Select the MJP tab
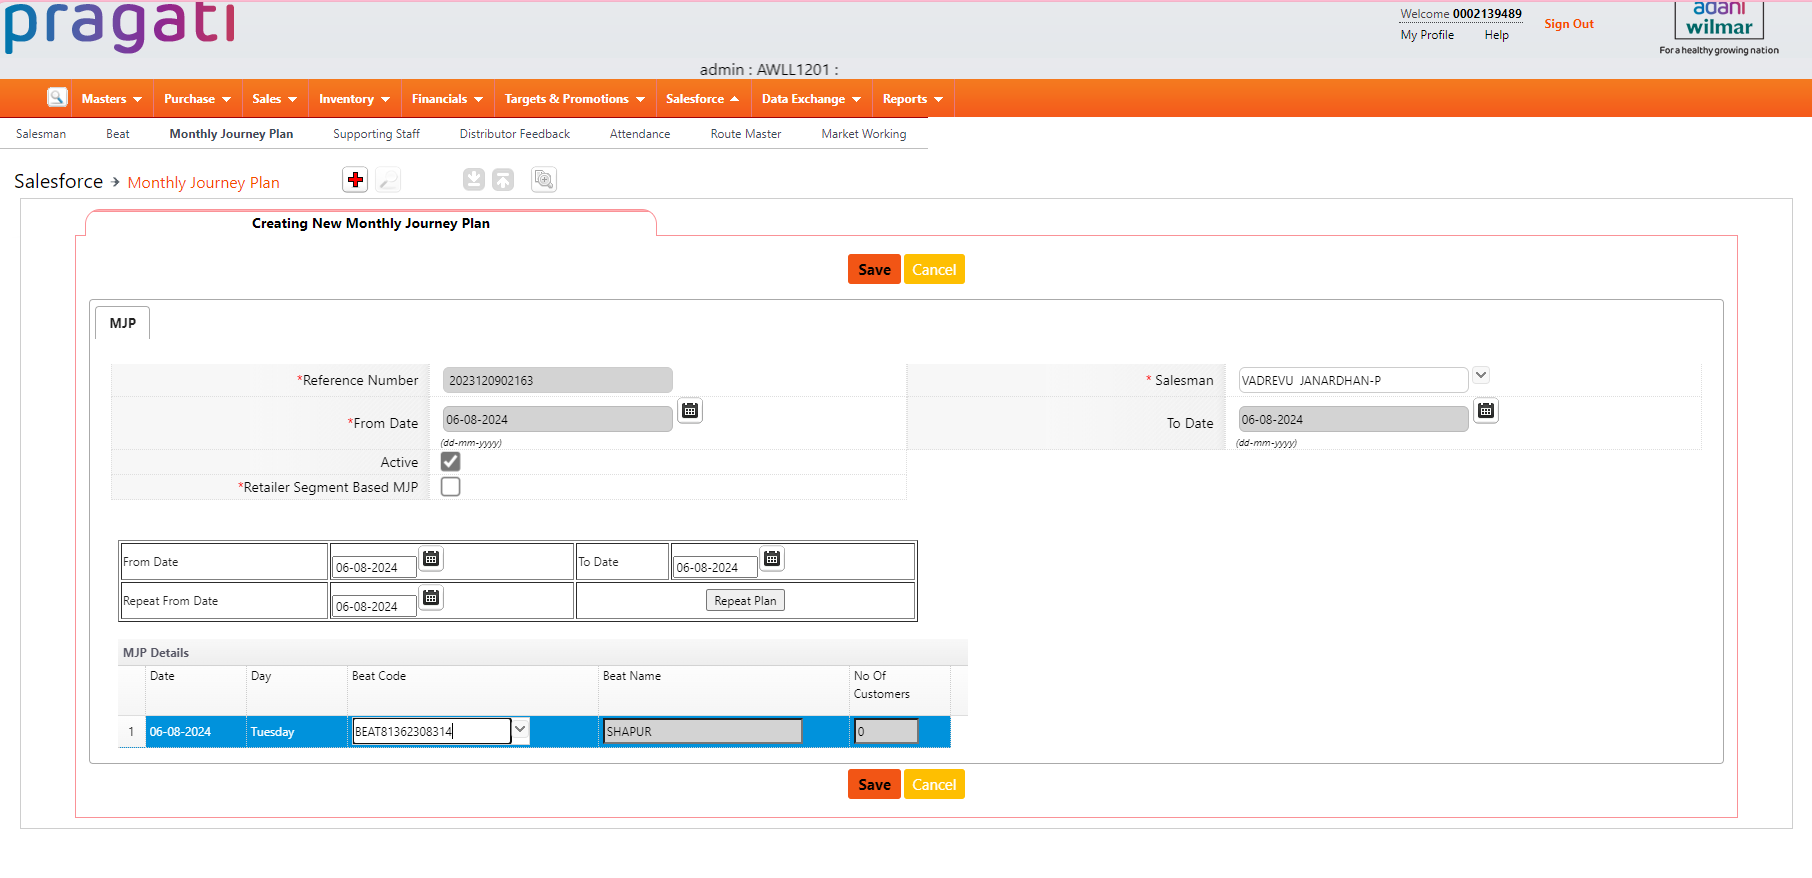1812x878 pixels. click(x=123, y=323)
